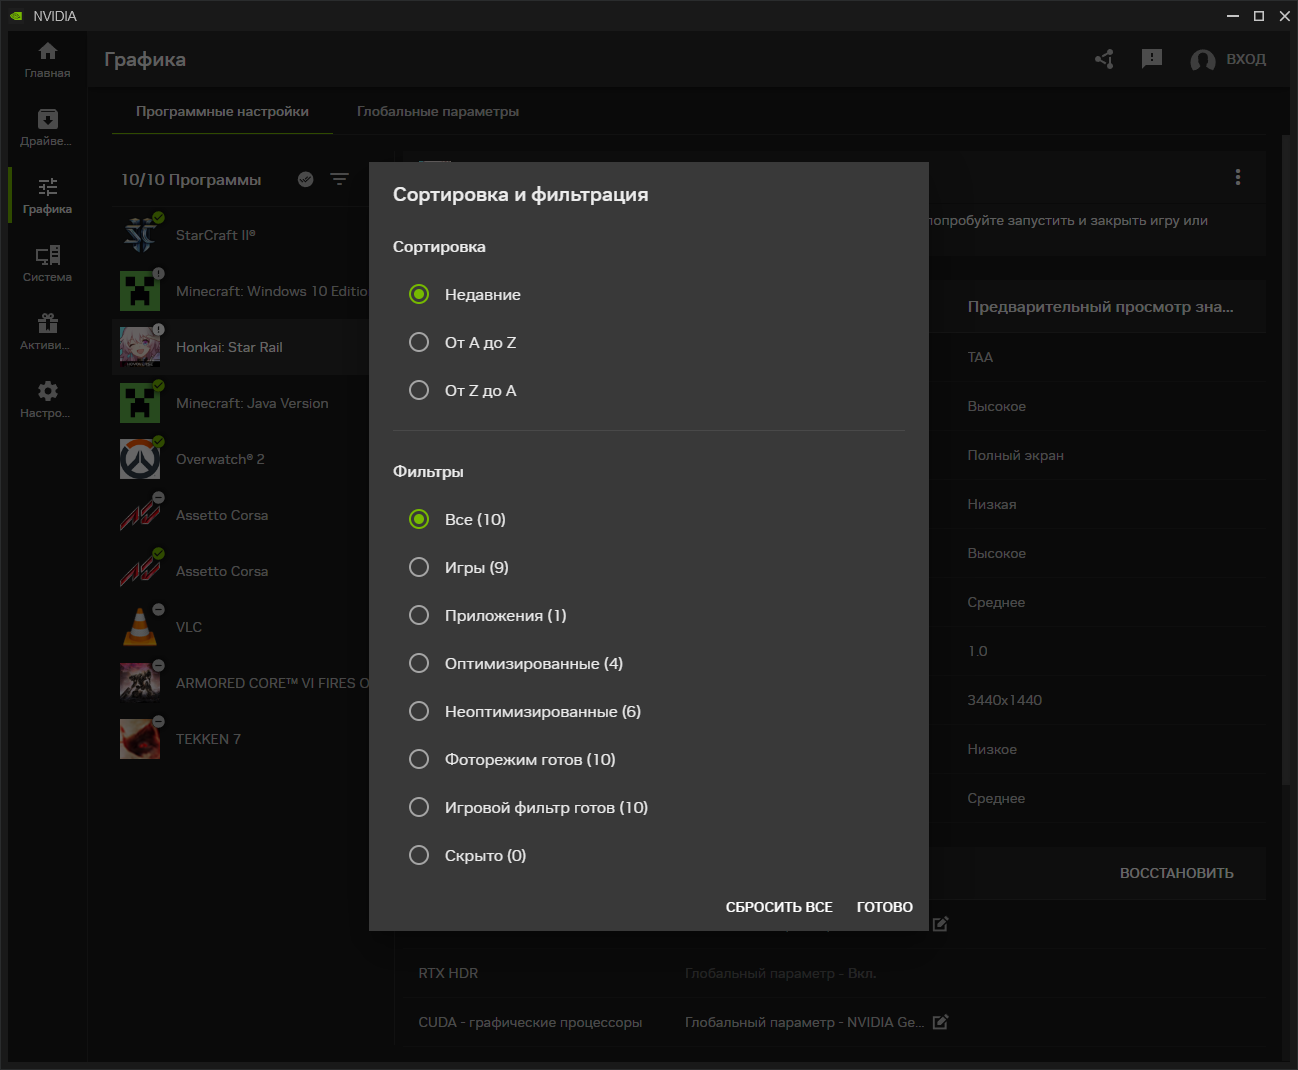
Task: Go to the Drivers section in sidebar
Action: click(x=47, y=128)
